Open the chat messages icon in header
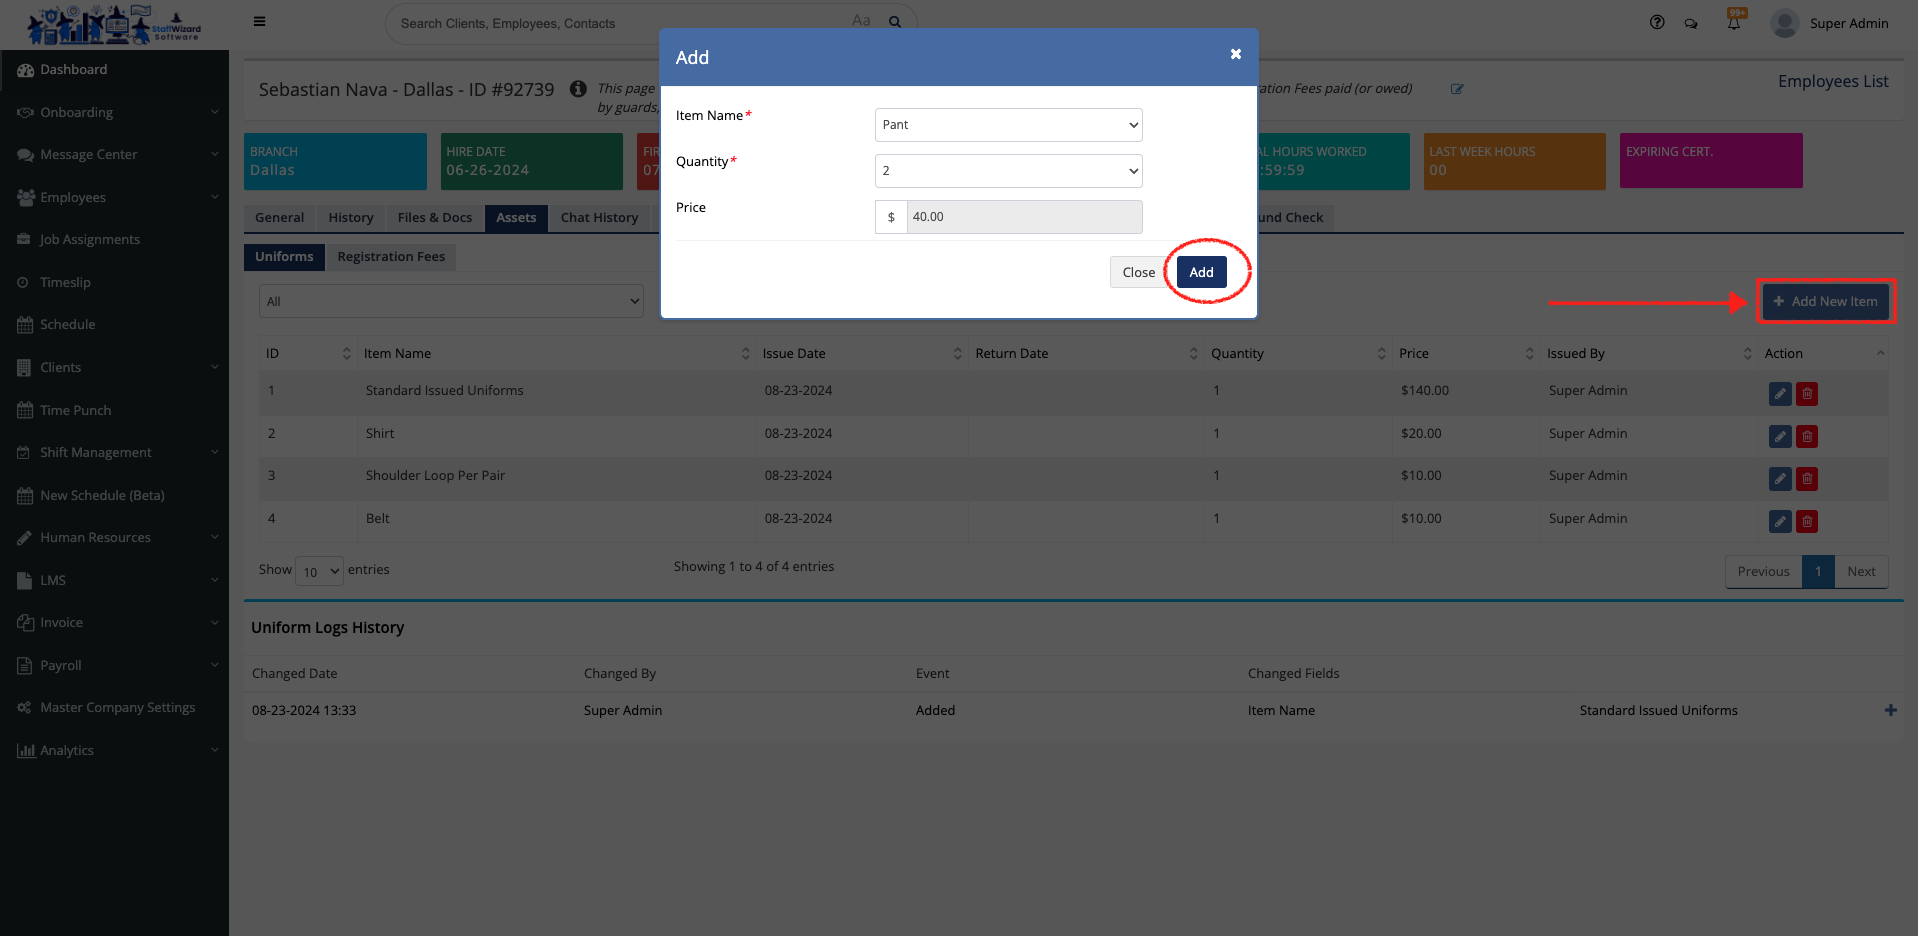Screen dimensions: 1918x936 (x=1691, y=23)
